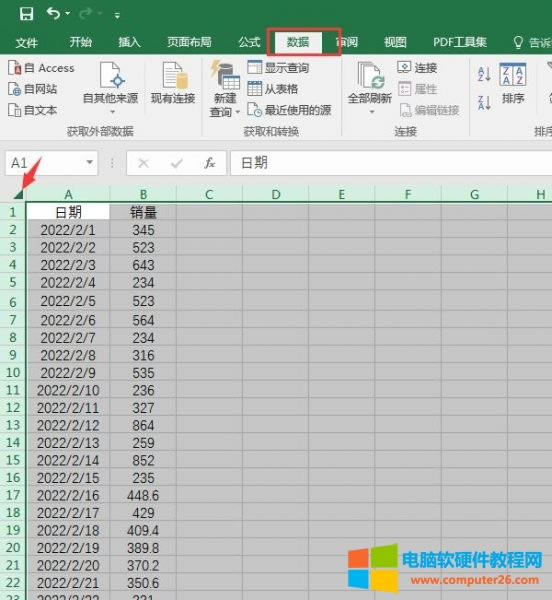Click the Cancel X in formula bar

[143, 163]
